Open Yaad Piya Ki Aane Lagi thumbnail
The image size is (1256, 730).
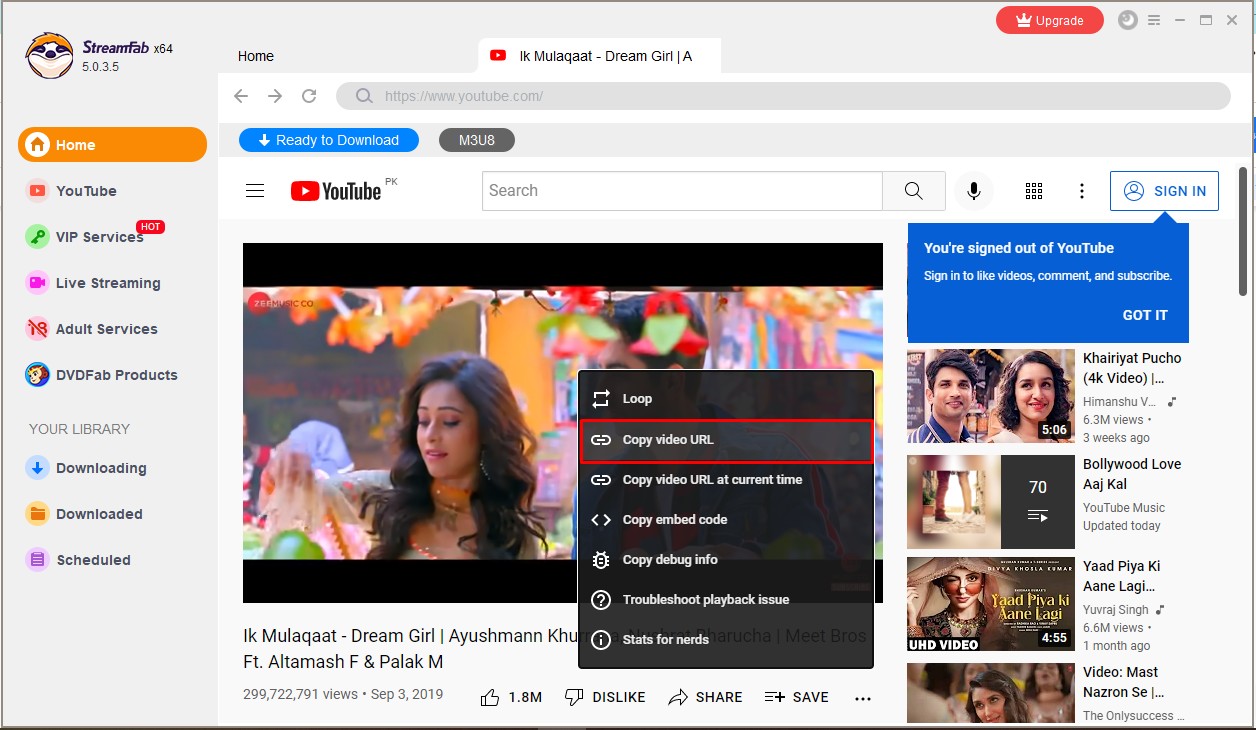click(x=991, y=604)
